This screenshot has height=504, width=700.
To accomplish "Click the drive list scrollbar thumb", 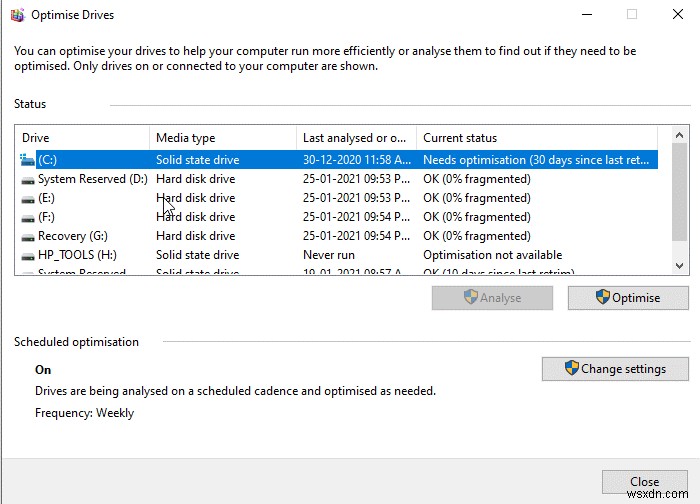I will (679, 192).
